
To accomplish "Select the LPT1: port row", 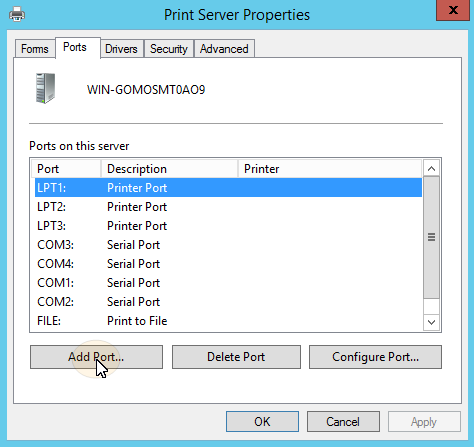I will point(228,188).
